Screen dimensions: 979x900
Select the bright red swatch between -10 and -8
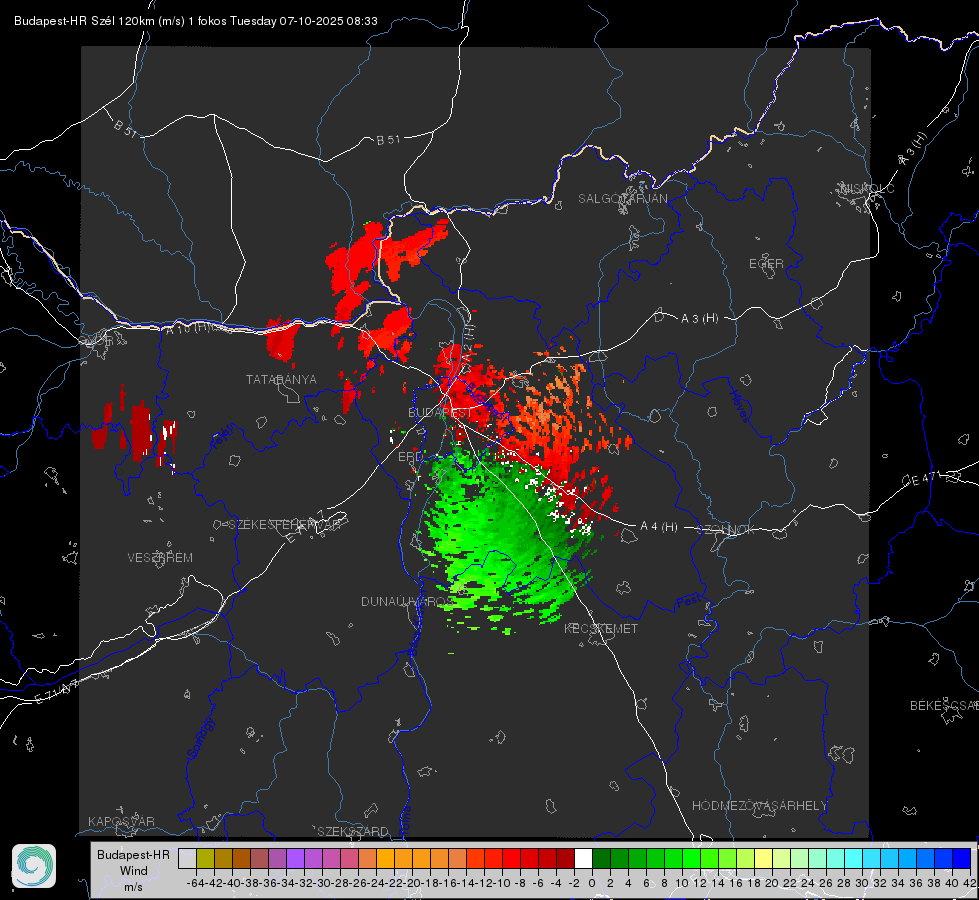coord(511,858)
